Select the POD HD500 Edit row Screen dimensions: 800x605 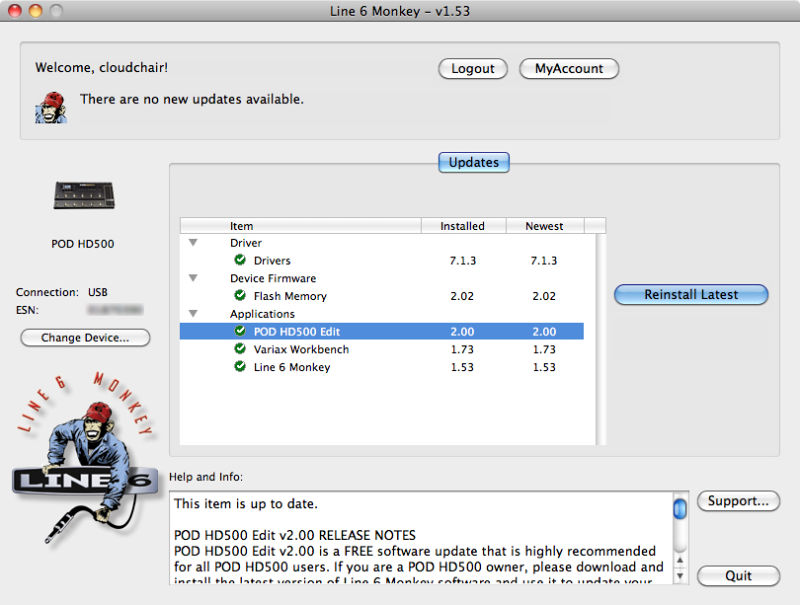[382, 331]
